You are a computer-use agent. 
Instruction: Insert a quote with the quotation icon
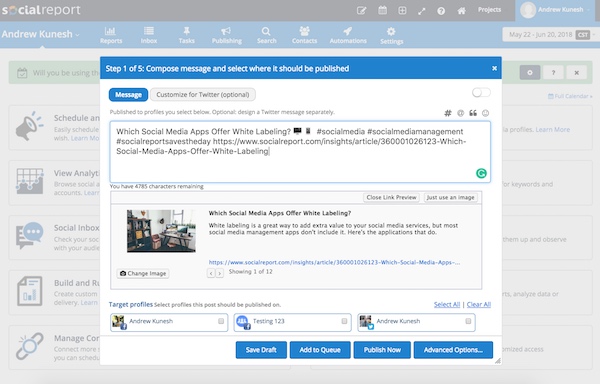click(x=473, y=113)
